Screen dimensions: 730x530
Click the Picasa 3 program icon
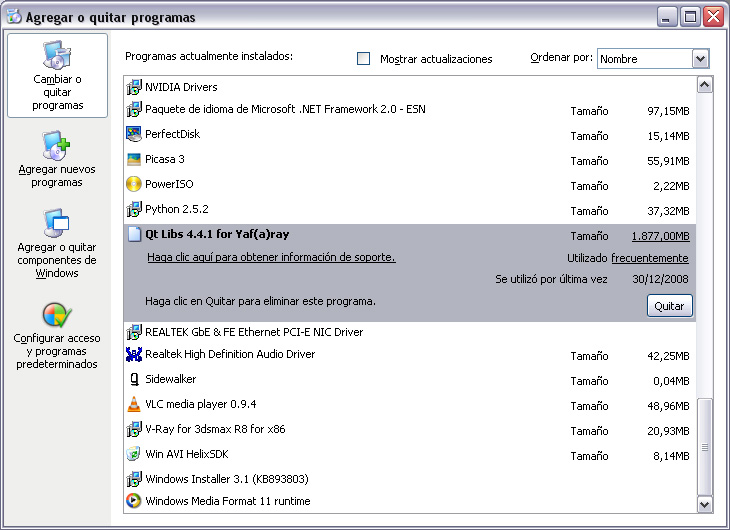click(x=134, y=159)
